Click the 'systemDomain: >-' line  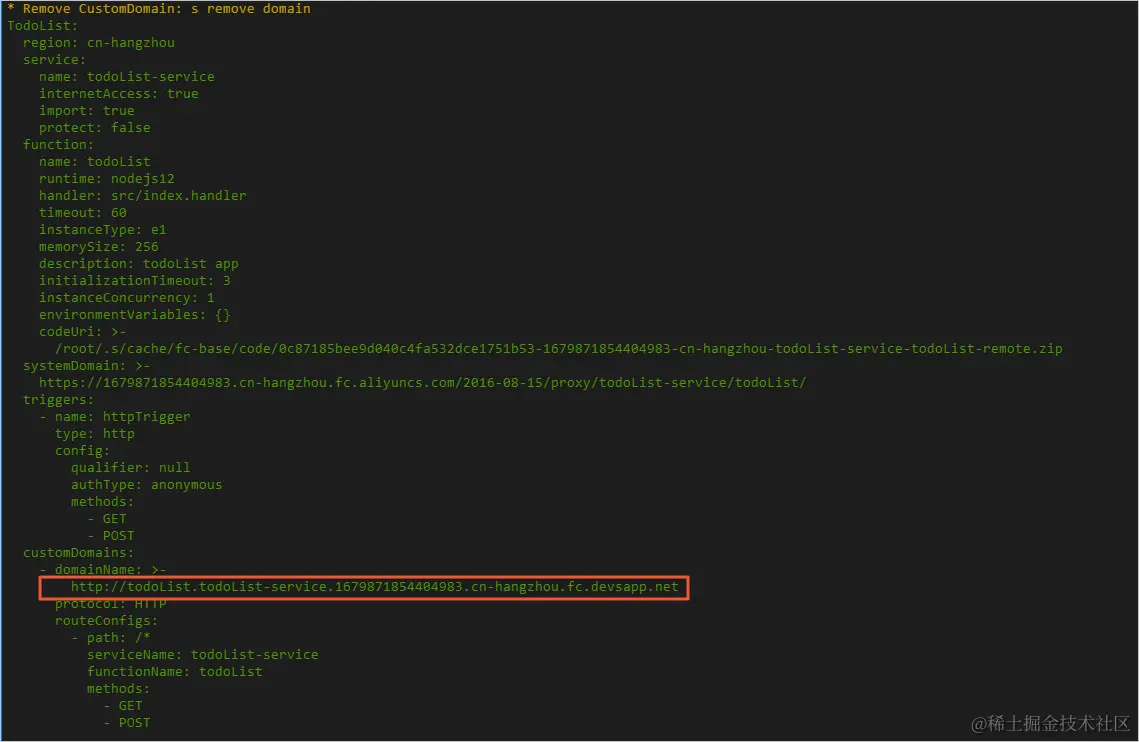pyautogui.click(x=86, y=366)
